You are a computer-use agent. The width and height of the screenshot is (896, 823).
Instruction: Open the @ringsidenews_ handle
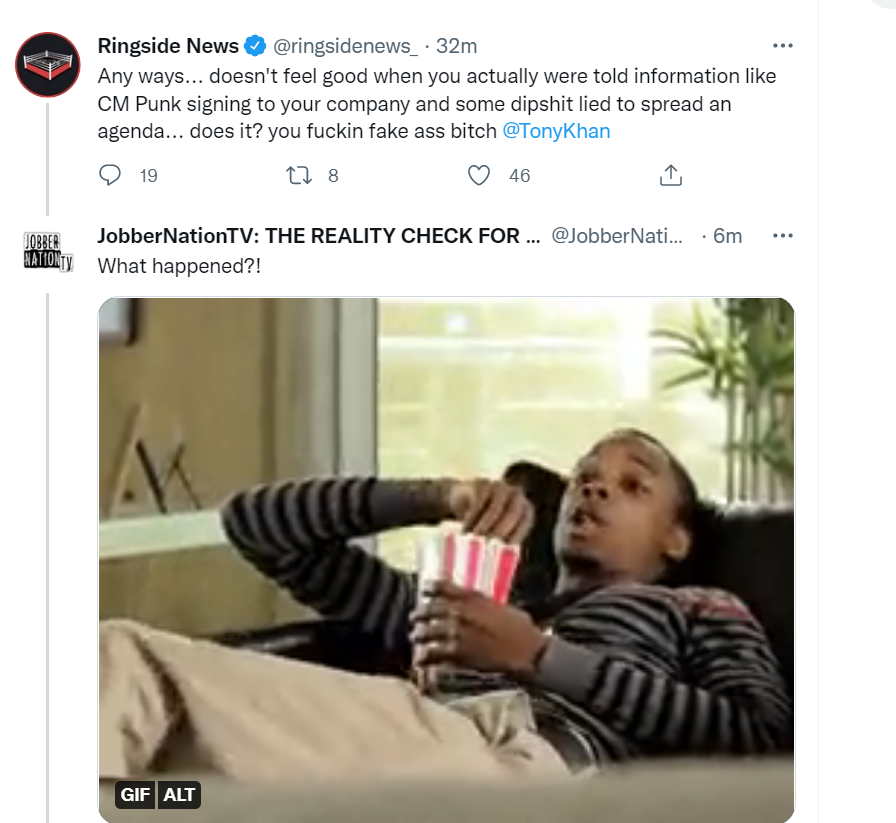coord(345,46)
